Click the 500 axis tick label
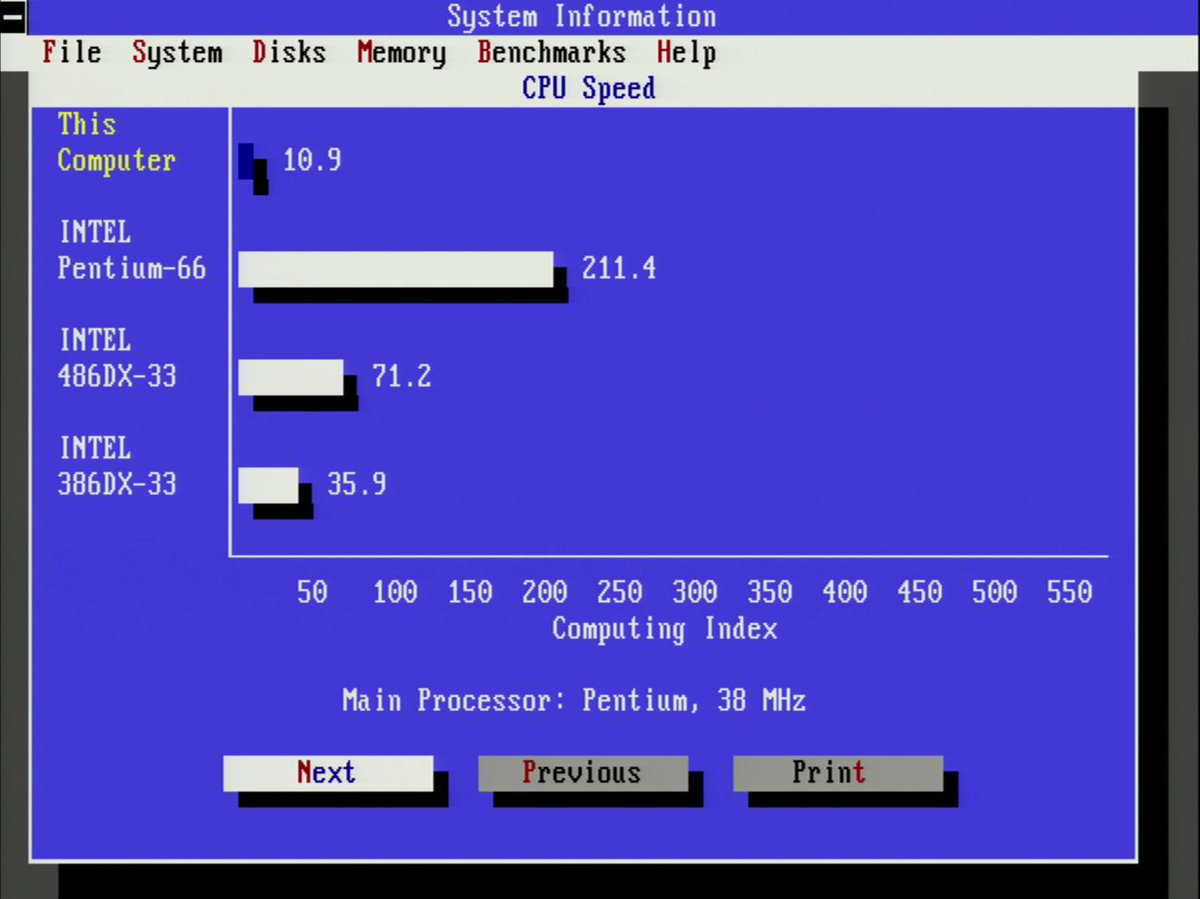The height and width of the screenshot is (899, 1200). (x=995, y=592)
